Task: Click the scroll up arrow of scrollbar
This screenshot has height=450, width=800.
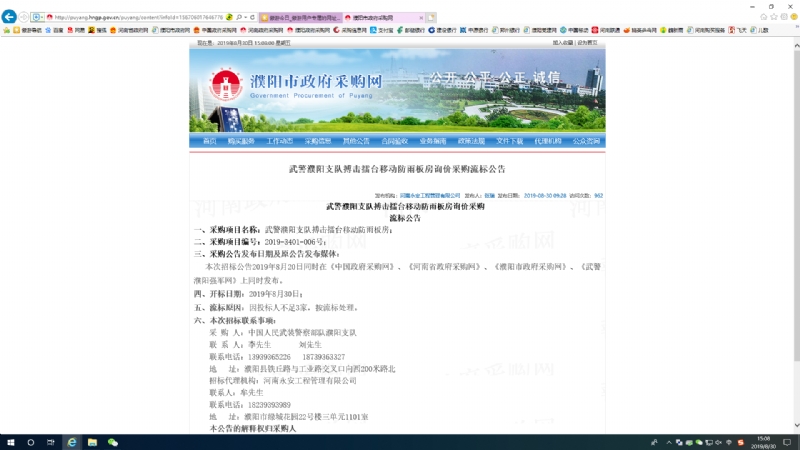Action: click(x=796, y=45)
